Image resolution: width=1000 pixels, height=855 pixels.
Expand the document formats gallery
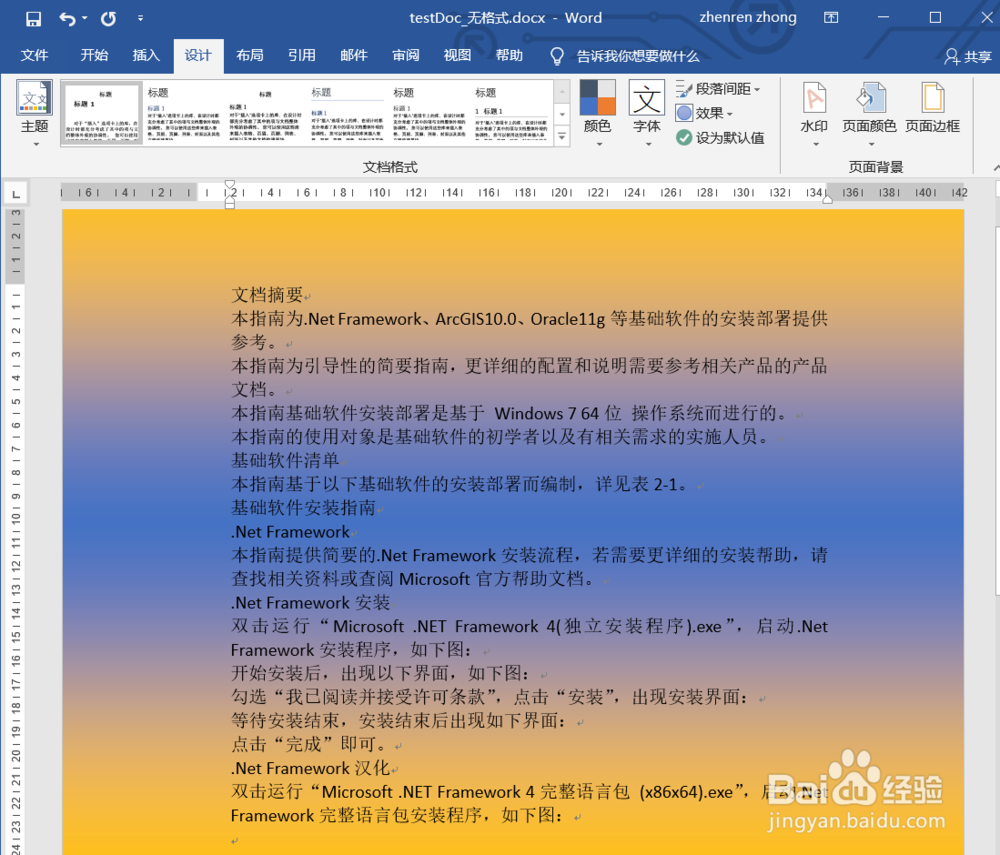(562, 136)
